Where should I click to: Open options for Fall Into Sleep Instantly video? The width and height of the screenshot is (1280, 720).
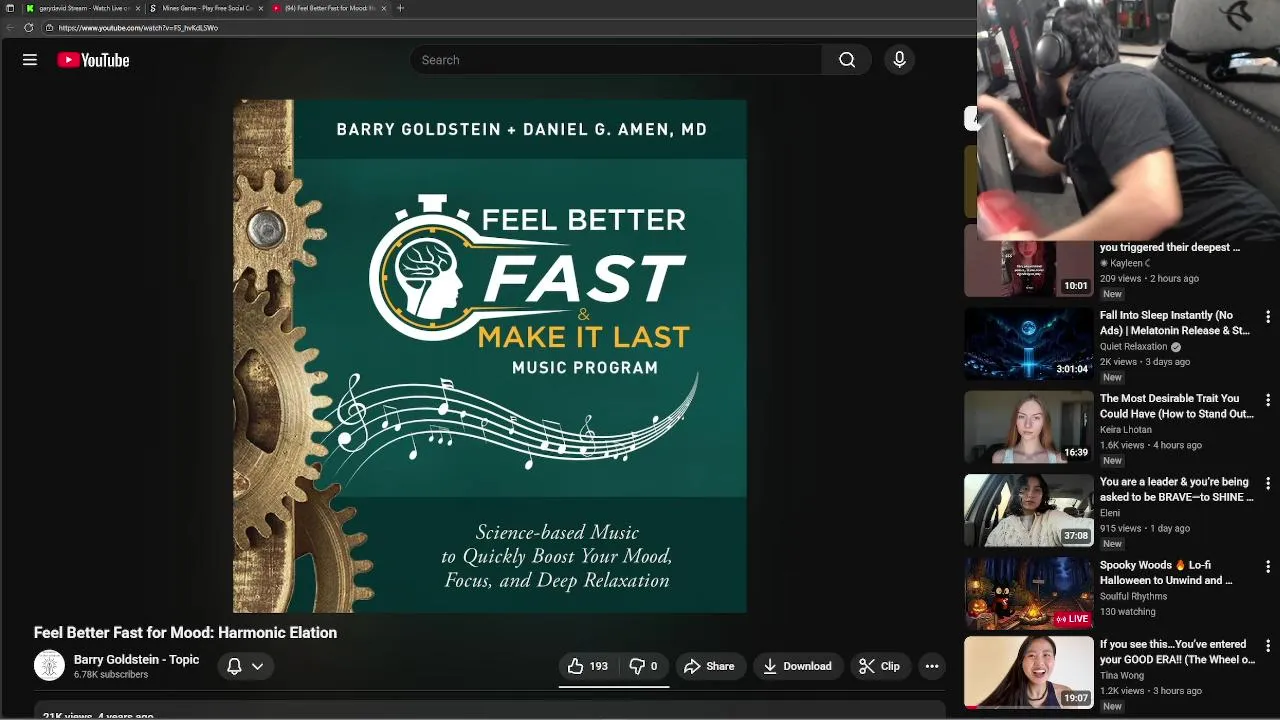pos(1268,316)
